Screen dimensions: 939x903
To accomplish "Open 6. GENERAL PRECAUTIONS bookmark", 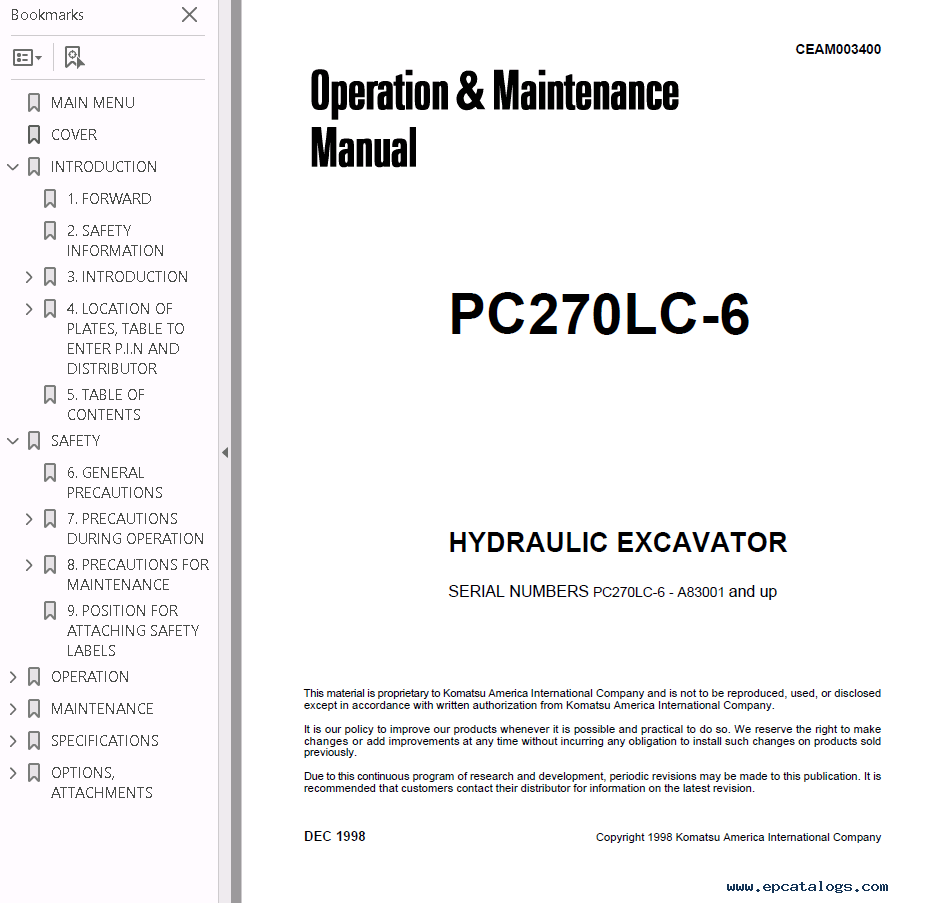I will click(114, 482).
